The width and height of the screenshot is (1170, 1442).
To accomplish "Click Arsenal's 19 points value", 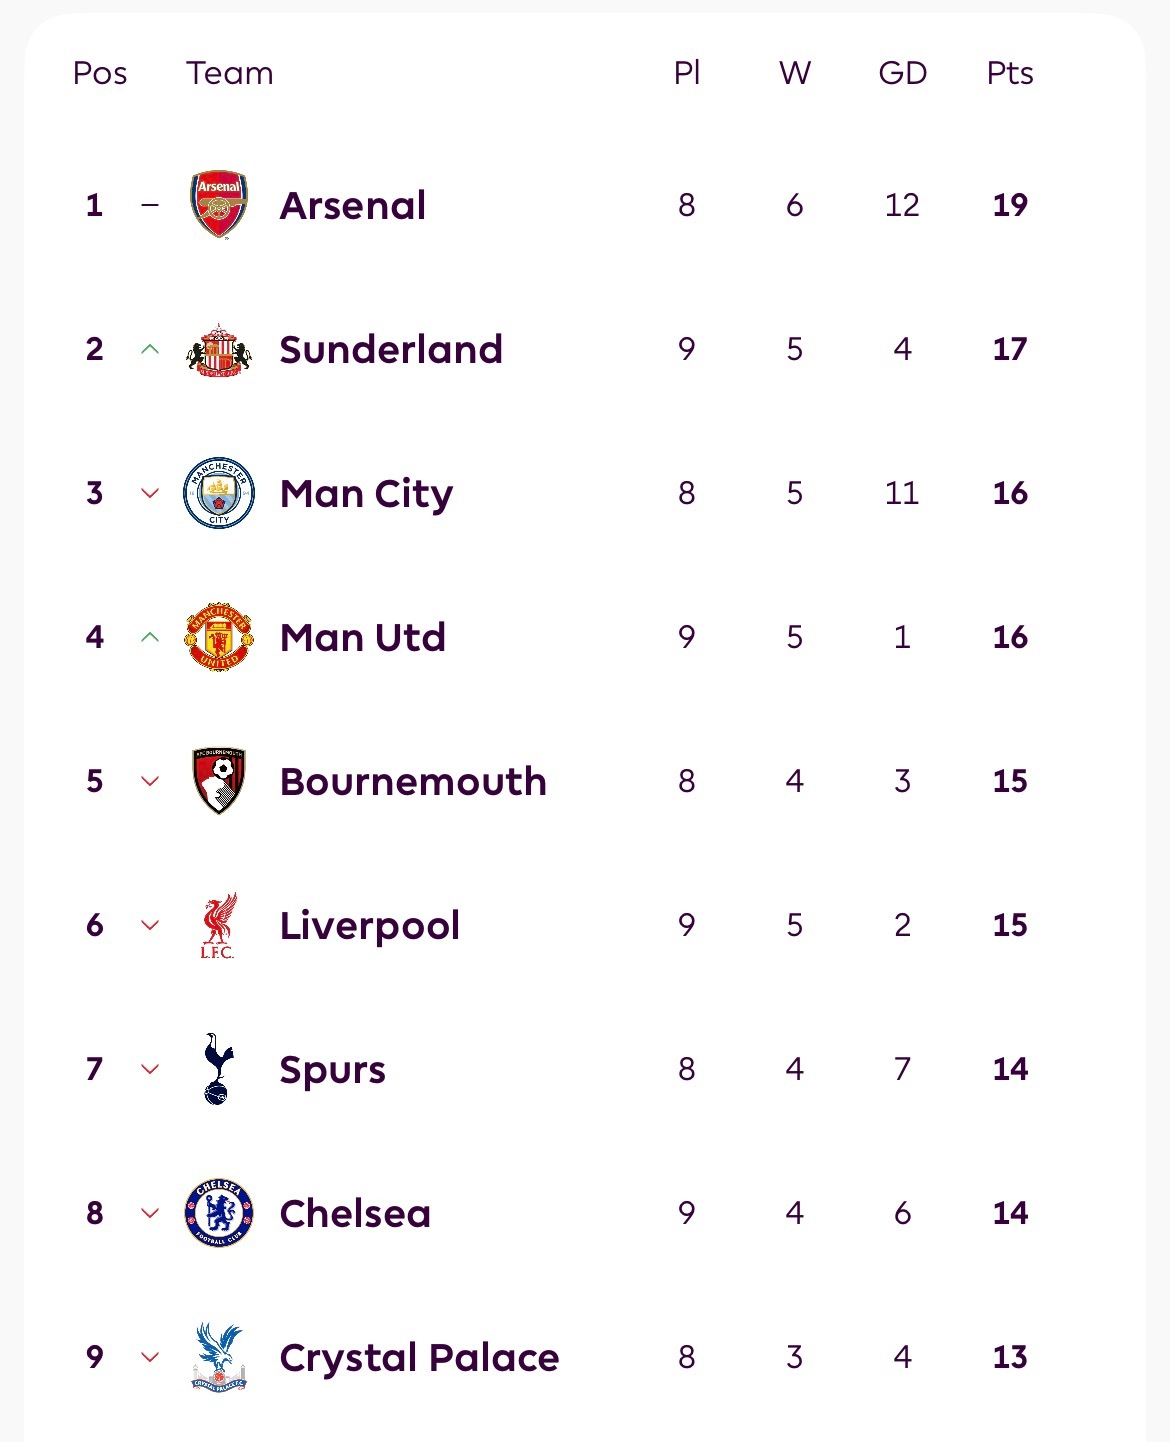I will pos(1010,205).
